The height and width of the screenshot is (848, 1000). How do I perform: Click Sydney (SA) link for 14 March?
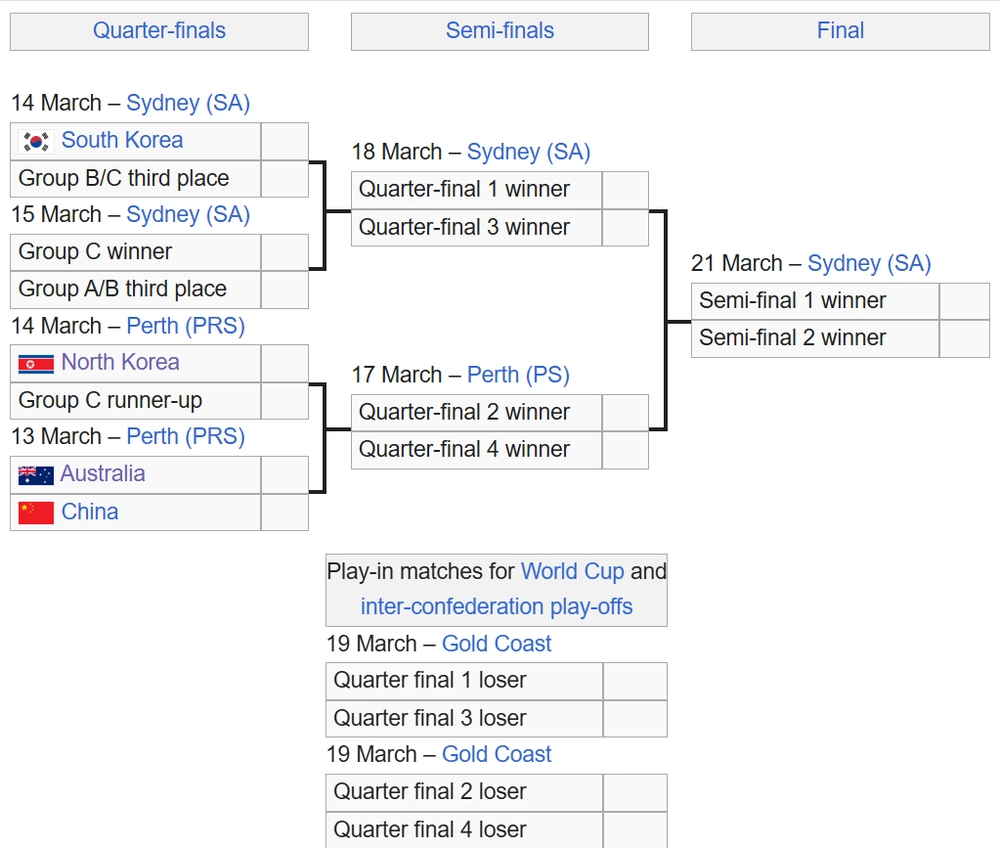188,103
